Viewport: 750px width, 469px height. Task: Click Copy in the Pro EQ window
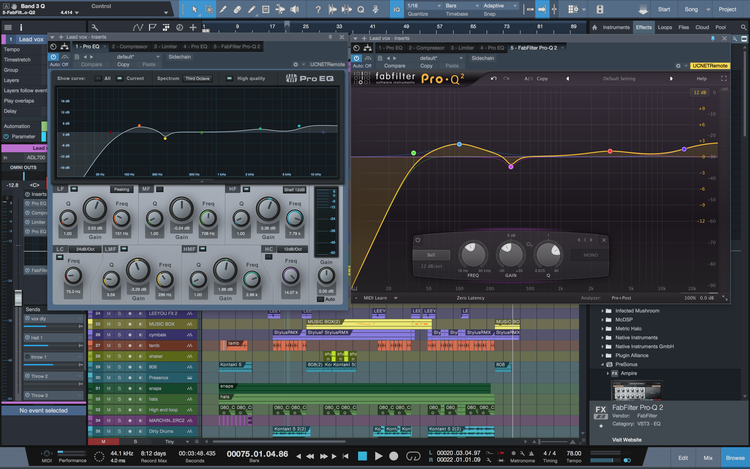coord(123,64)
